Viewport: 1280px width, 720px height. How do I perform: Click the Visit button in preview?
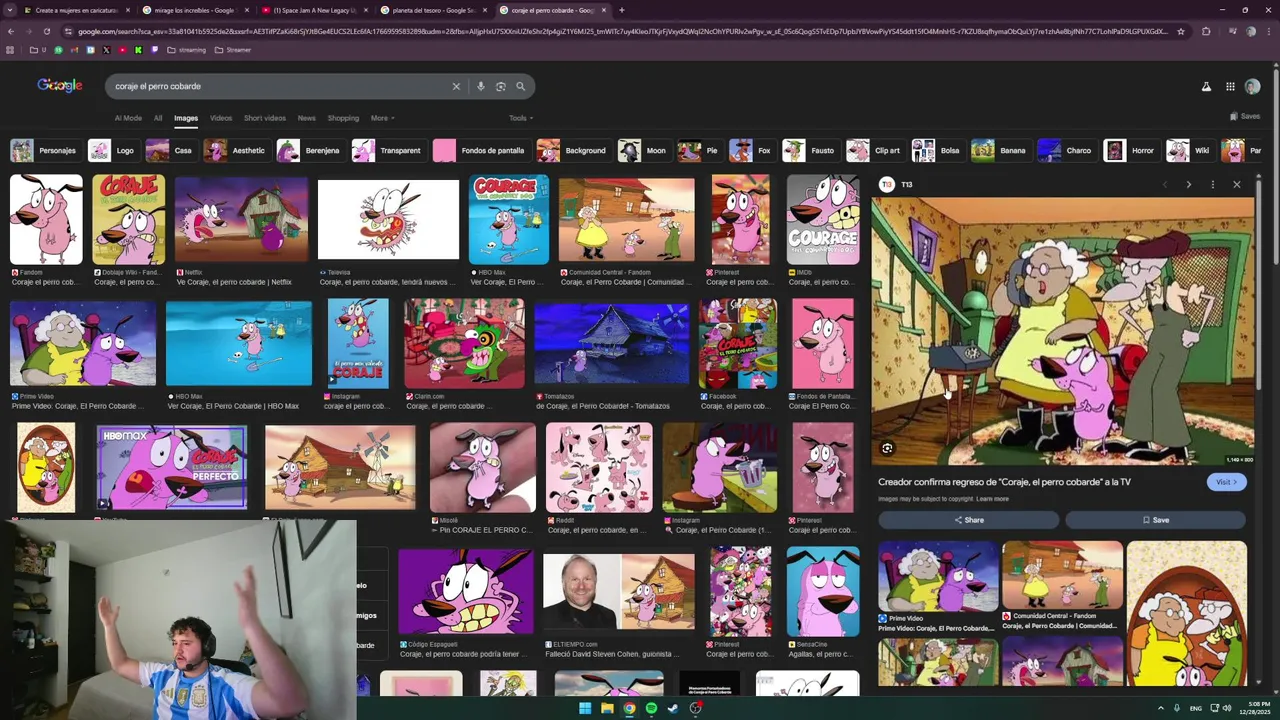1226,482
